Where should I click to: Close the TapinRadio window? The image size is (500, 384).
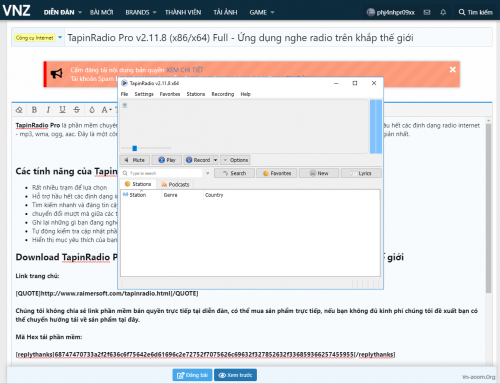tap(374, 83)
